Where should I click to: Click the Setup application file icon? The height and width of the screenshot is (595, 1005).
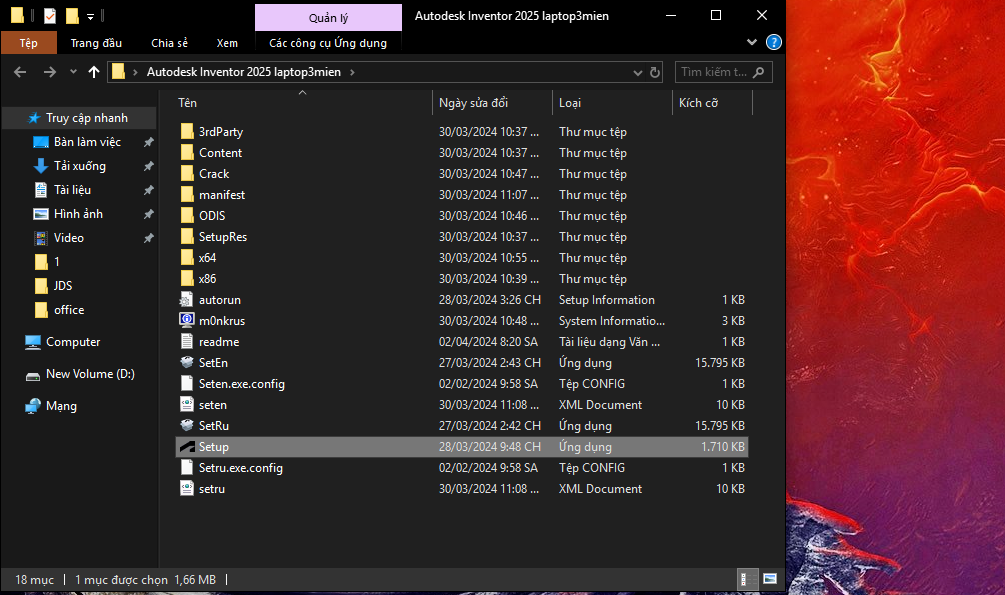pyautogui.click(x=186, y=447)
